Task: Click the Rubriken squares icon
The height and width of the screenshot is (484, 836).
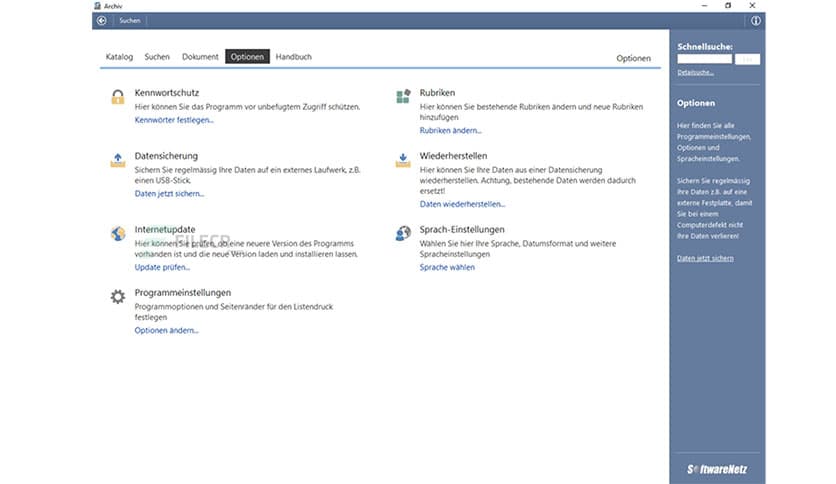Action: pos(403,96)
